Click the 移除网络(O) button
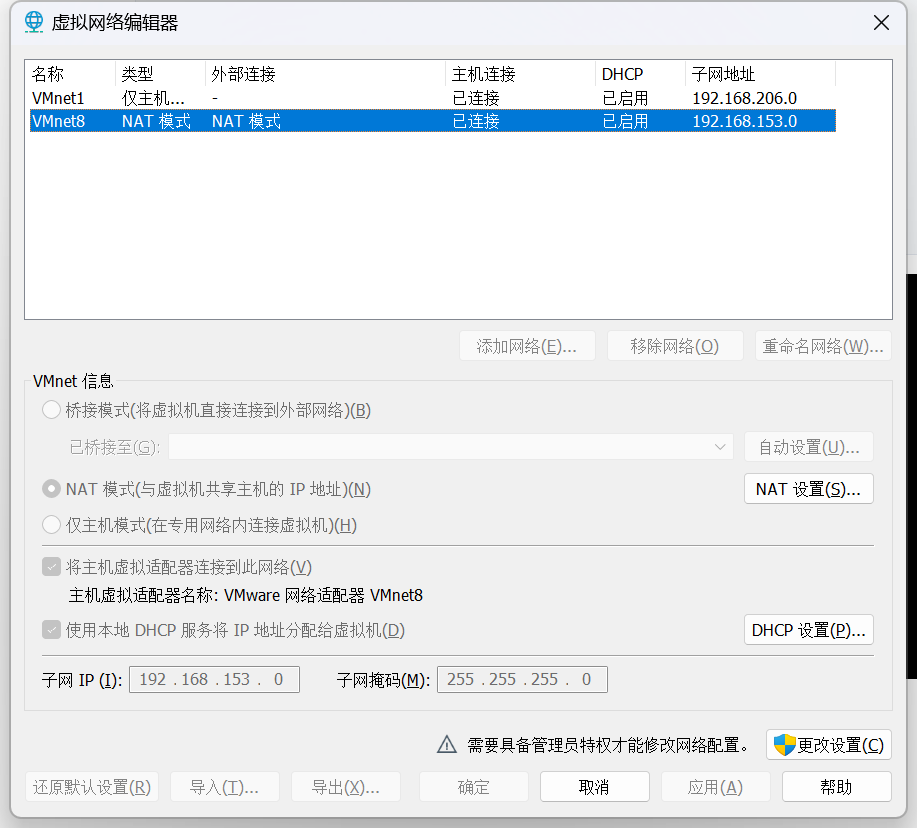 click(675, 346)
